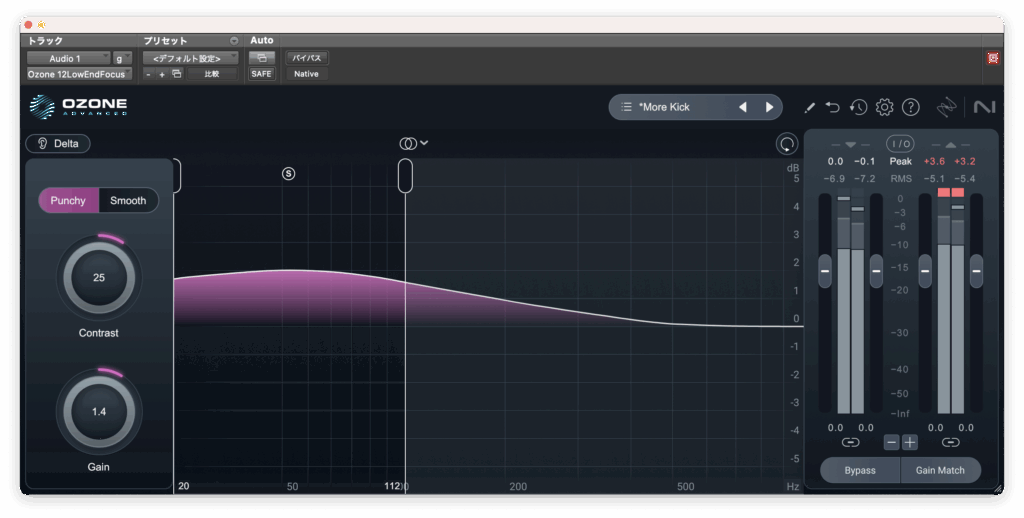Click the pencil edit preset icon

tap(810, 107)
